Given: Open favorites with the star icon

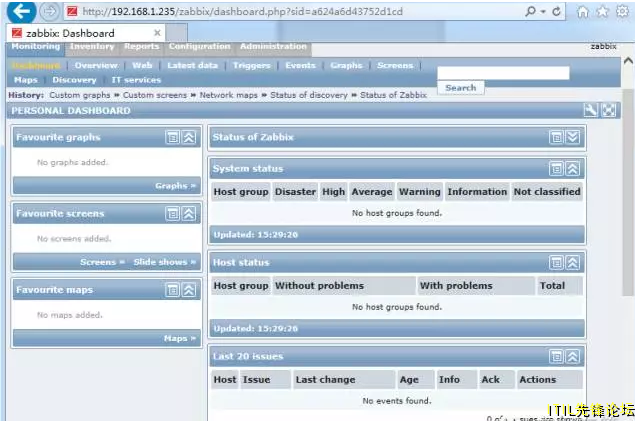Looking at the screenshot, I should point(603,12).
